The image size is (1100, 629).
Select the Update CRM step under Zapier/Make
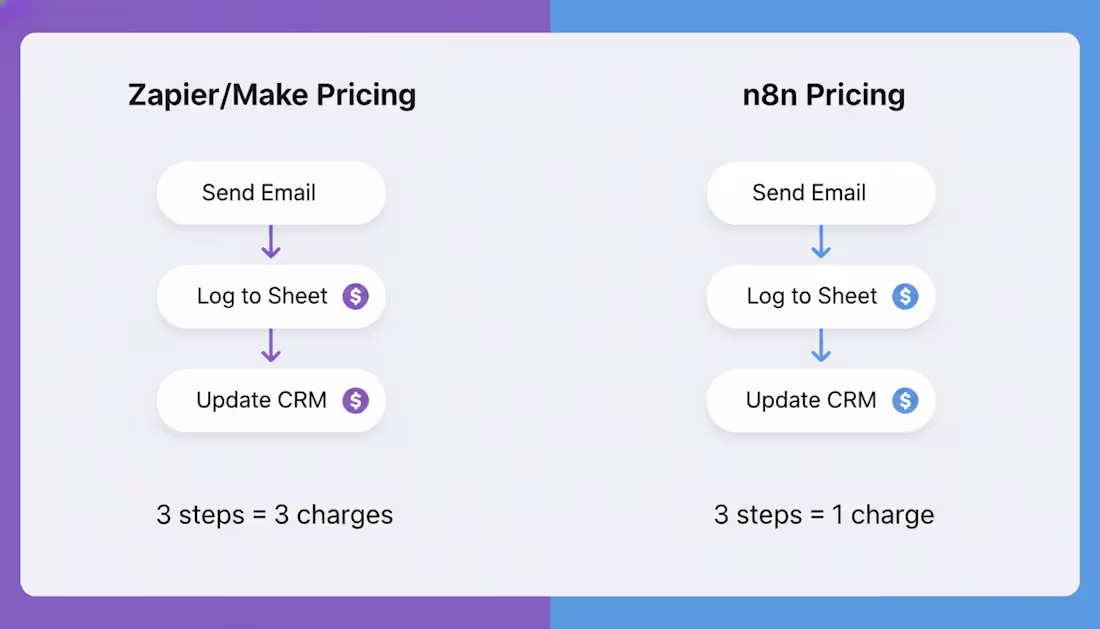271,400
